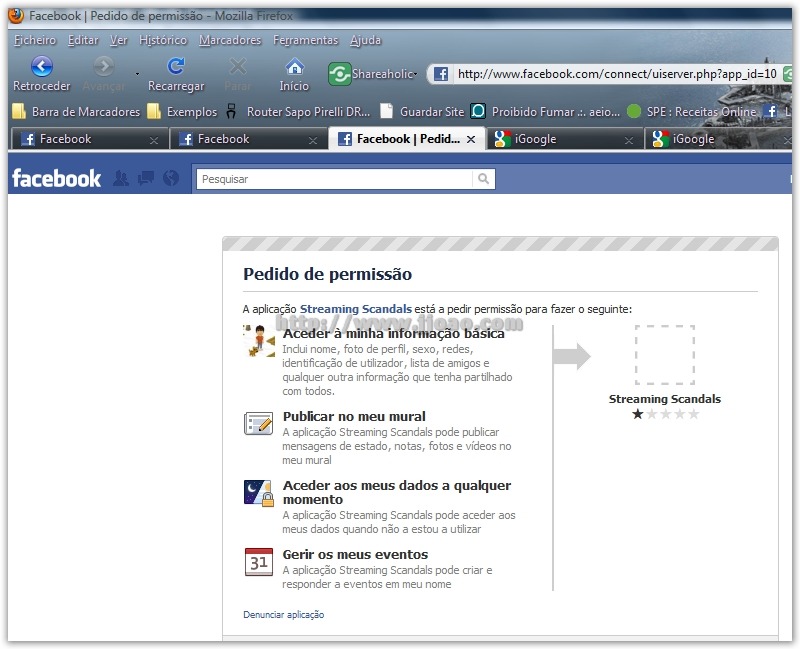Screen dimensions: 800x649
Task: Click the Facebook favicon in address bar
Action: pyautogui.click(x=441, y=74)
